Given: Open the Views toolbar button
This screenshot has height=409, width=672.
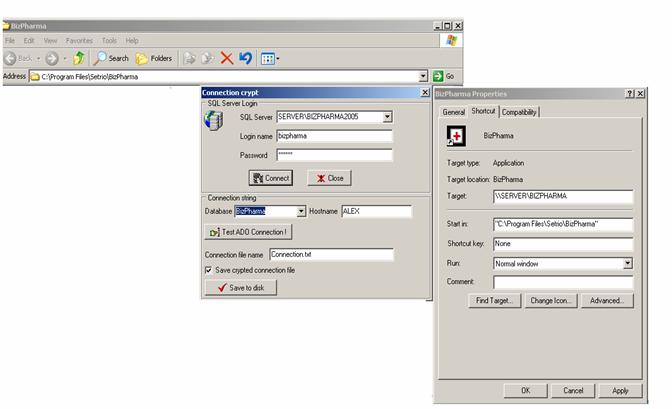Looking at the screenshot, I should [x=268, y=58].
